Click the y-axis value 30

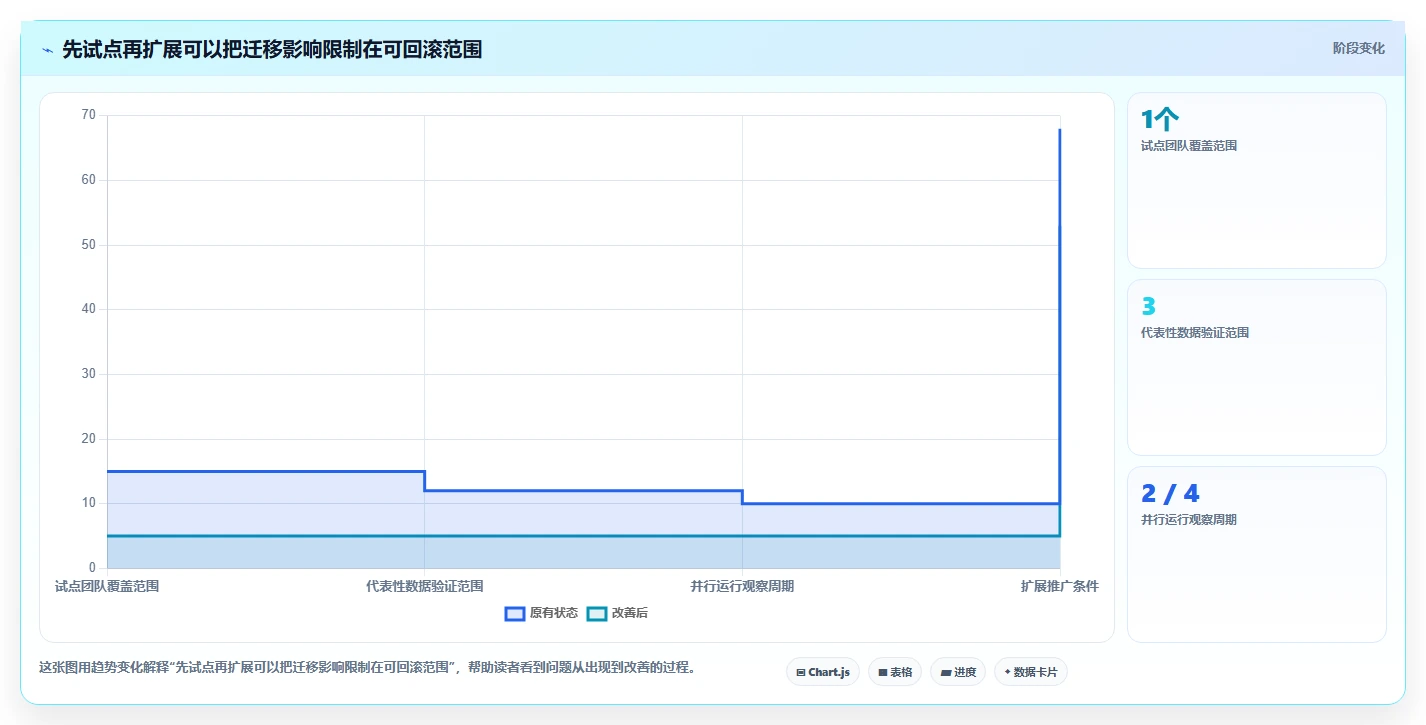(x=88, y=374)
